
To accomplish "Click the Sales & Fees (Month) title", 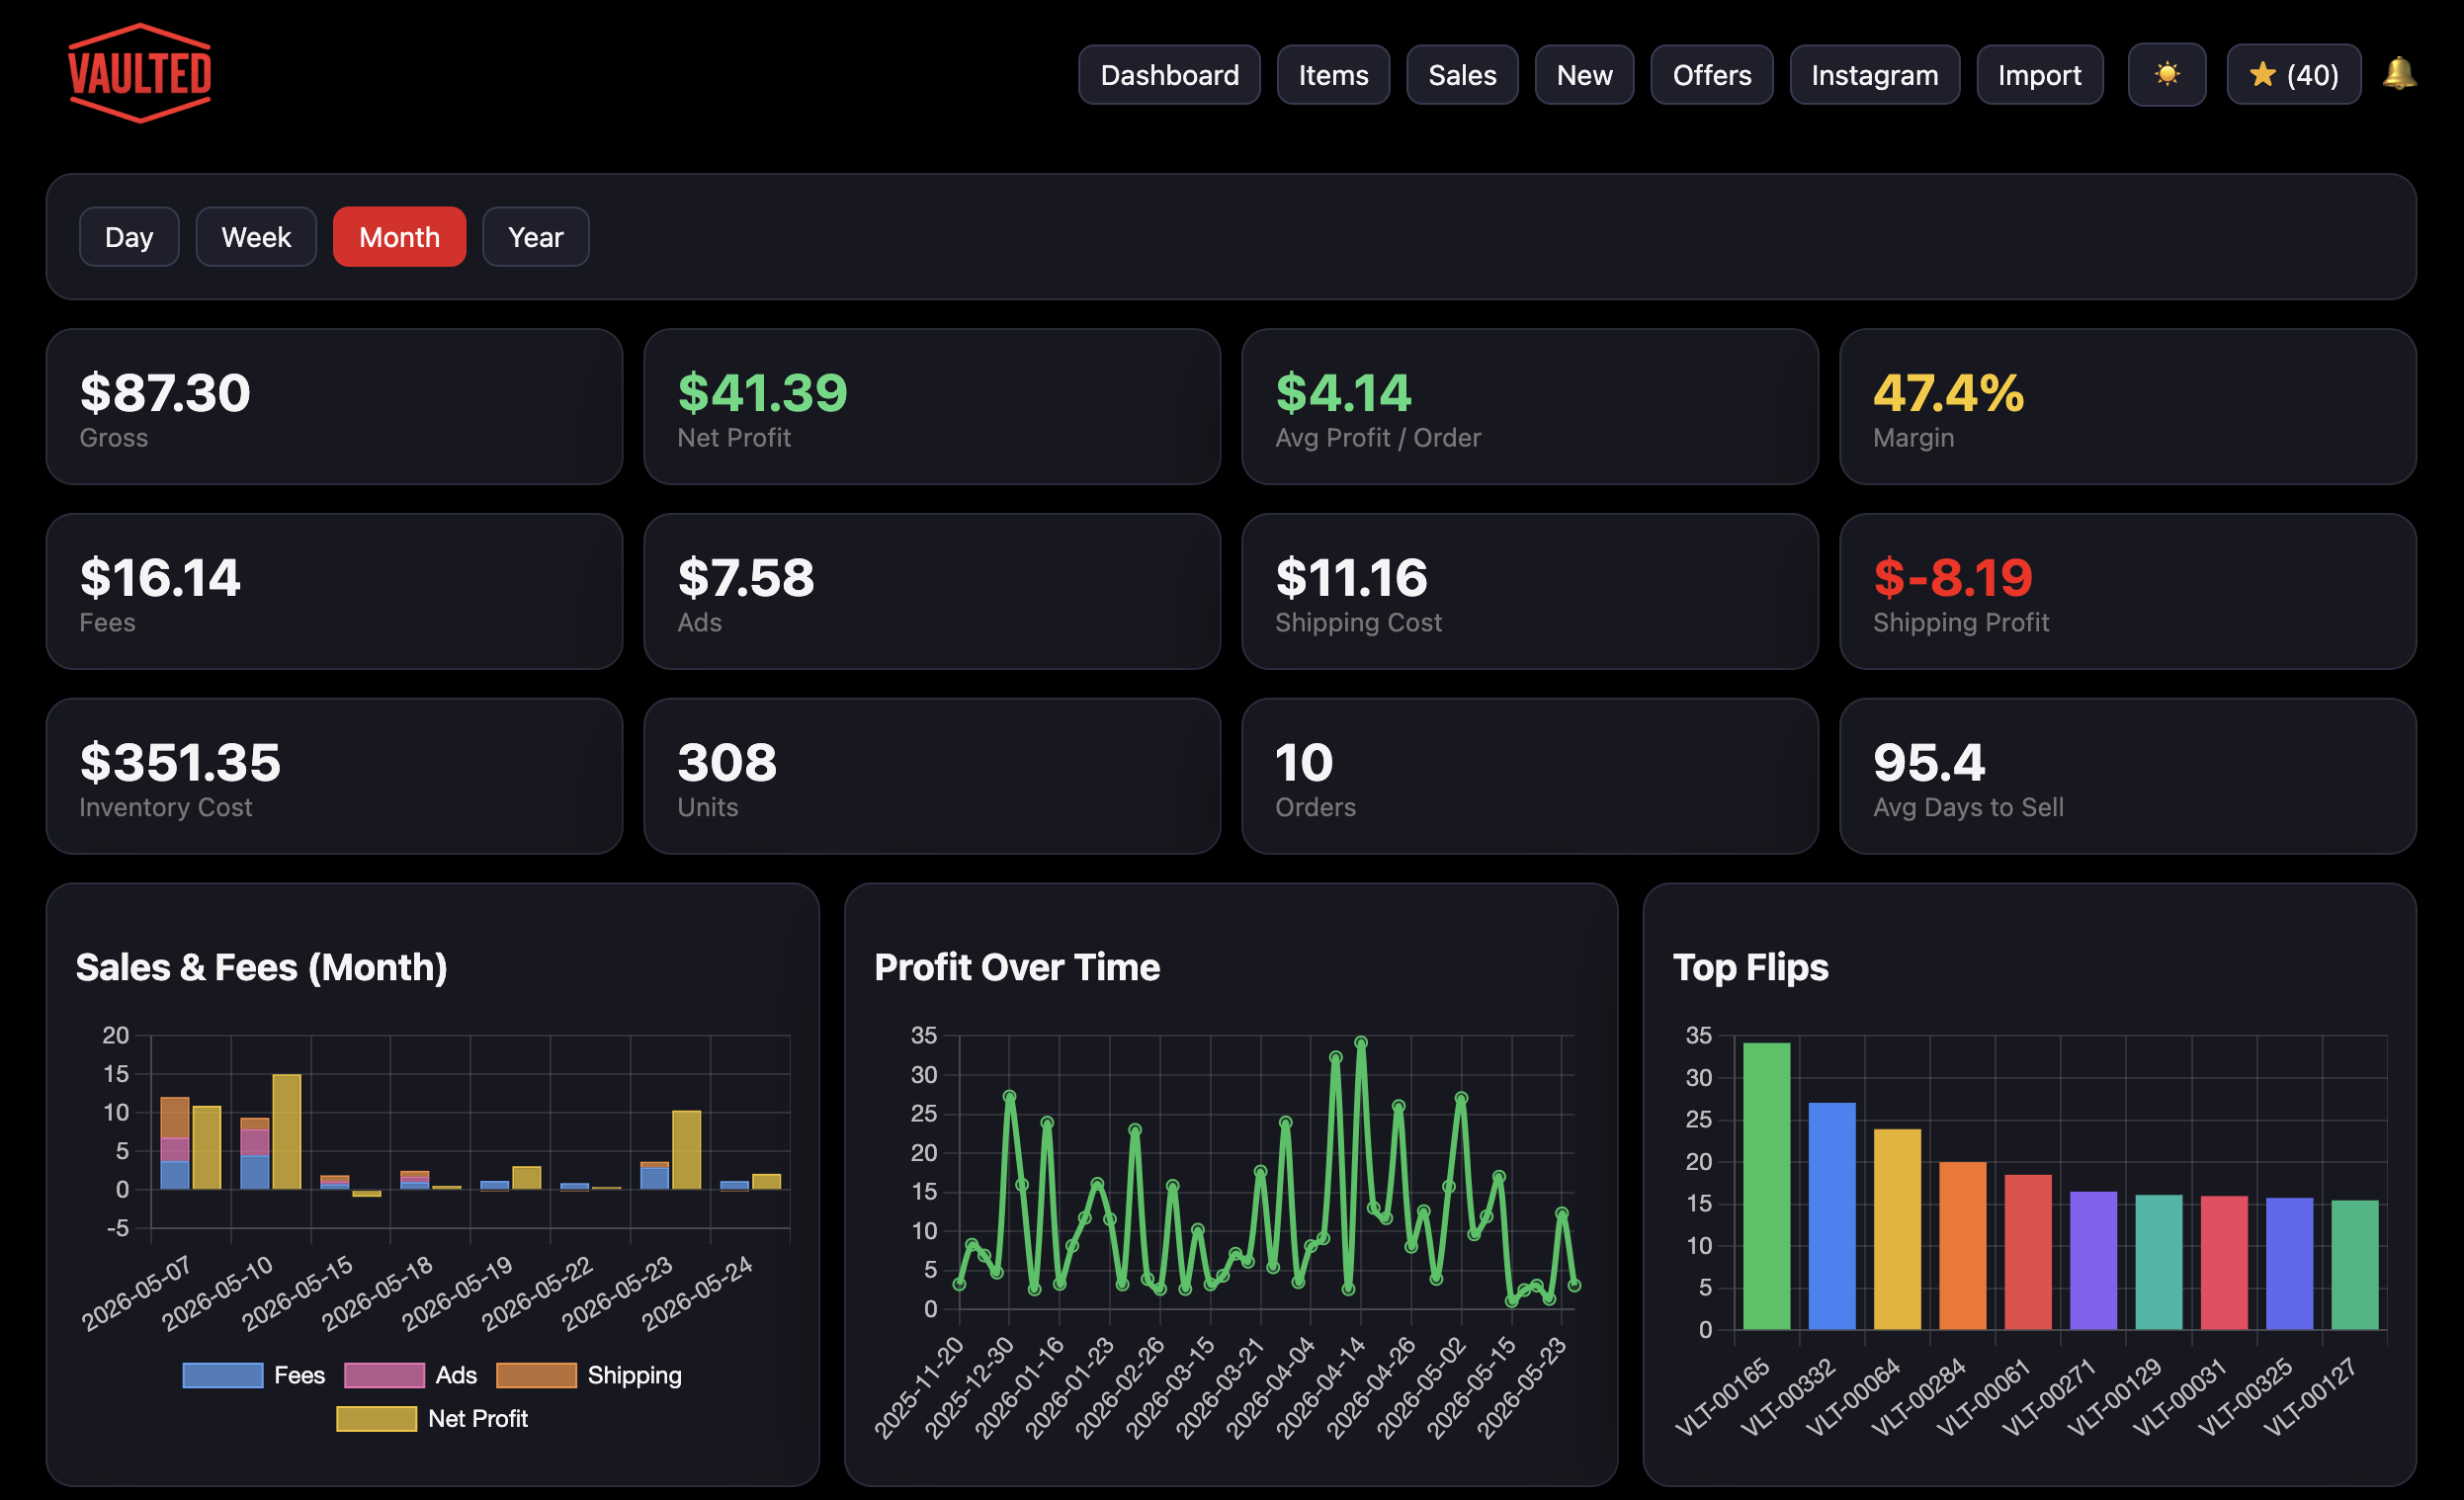I will click(262, 968).
